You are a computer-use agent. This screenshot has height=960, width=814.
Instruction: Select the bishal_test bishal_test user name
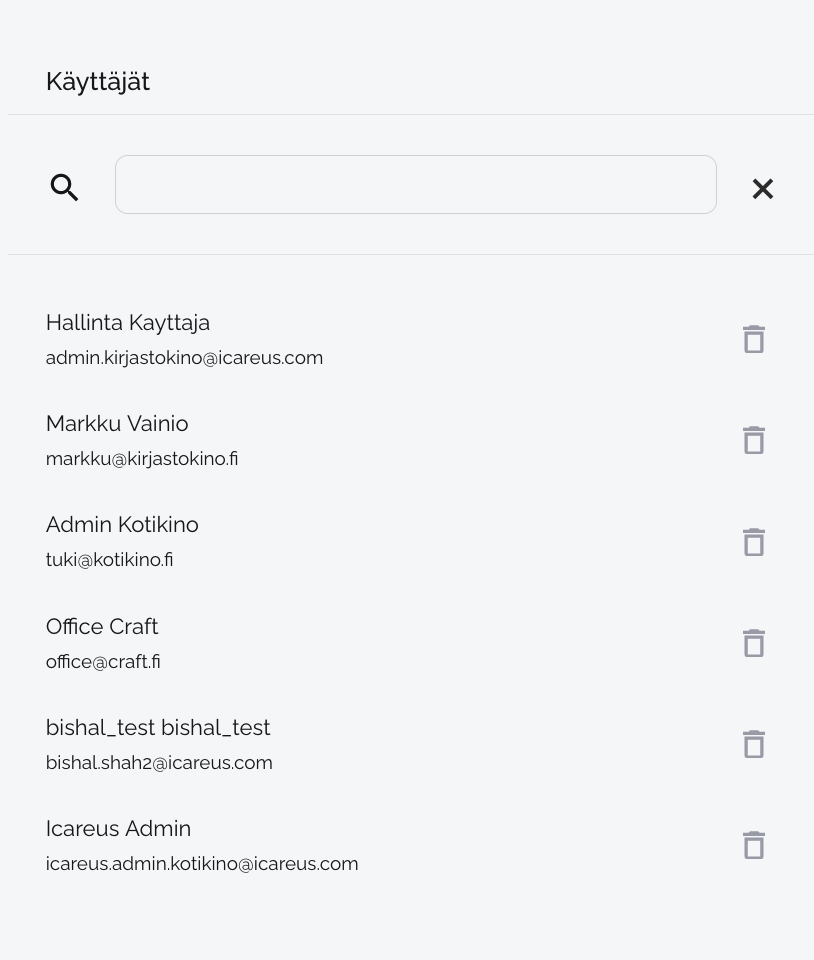pos(158,728)
